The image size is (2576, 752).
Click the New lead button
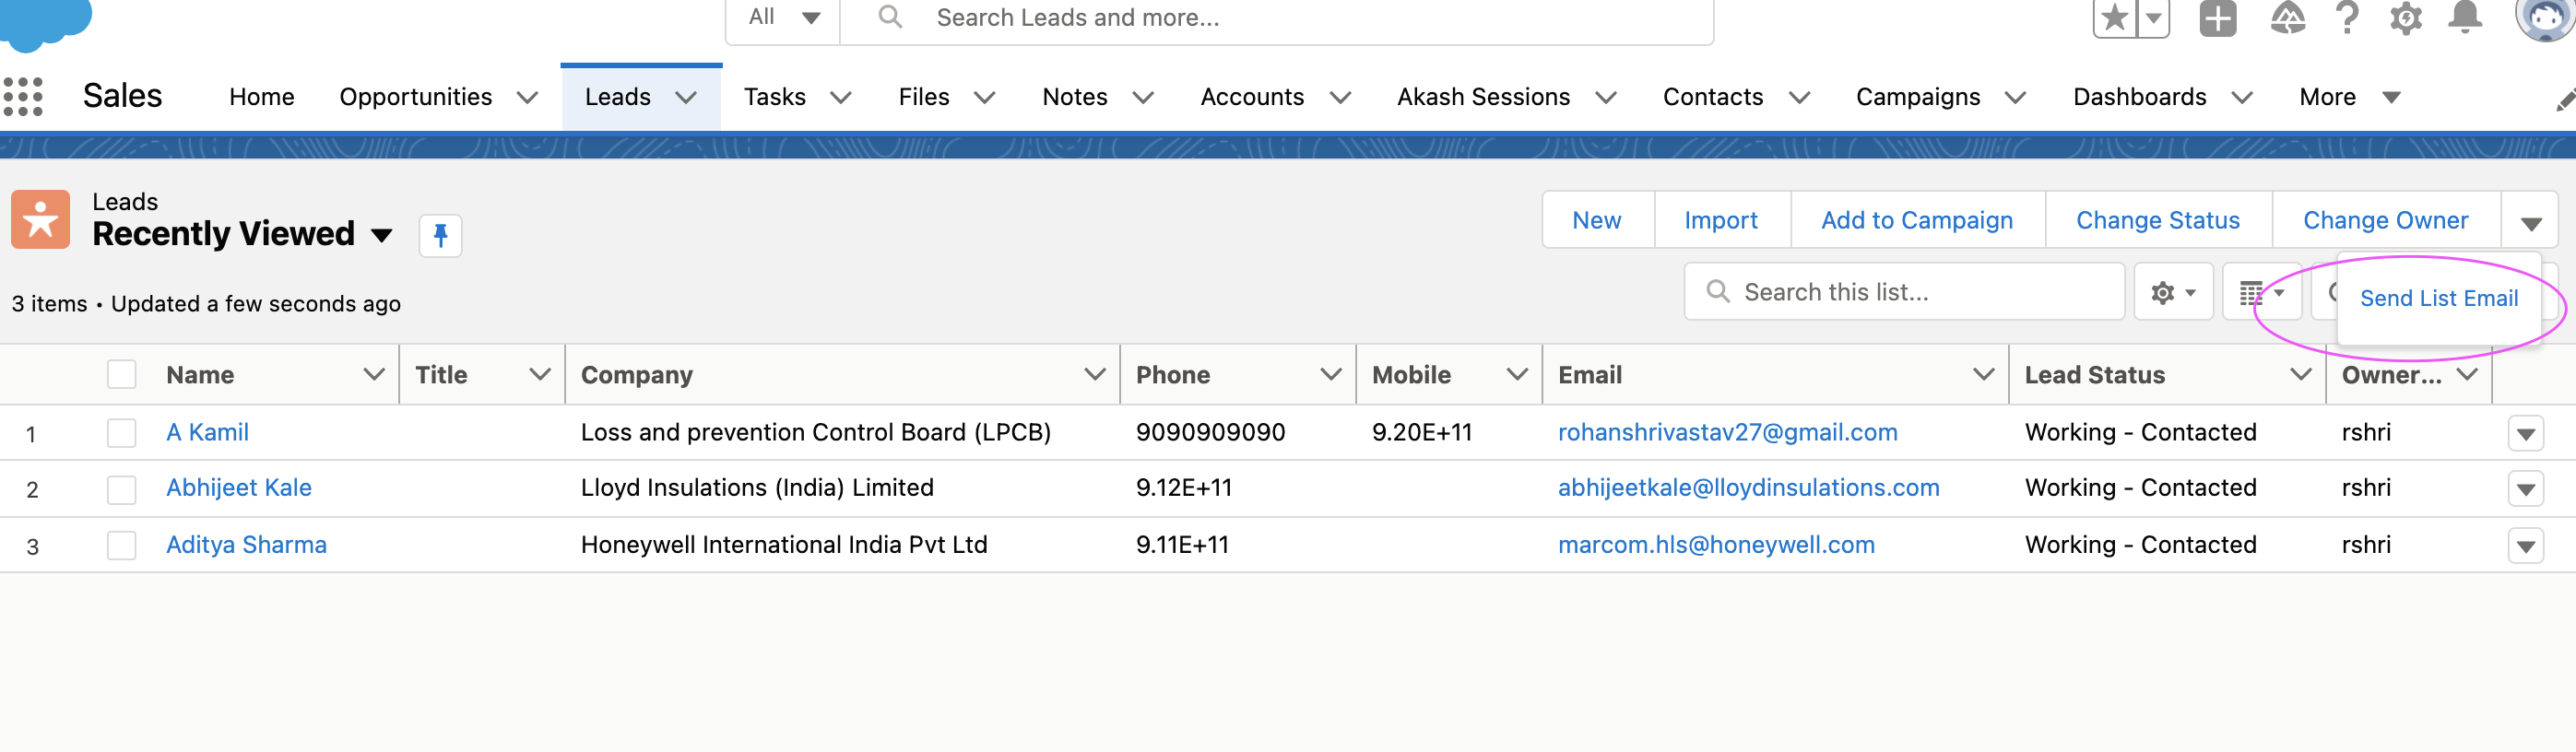click(x=1596, y=220)
